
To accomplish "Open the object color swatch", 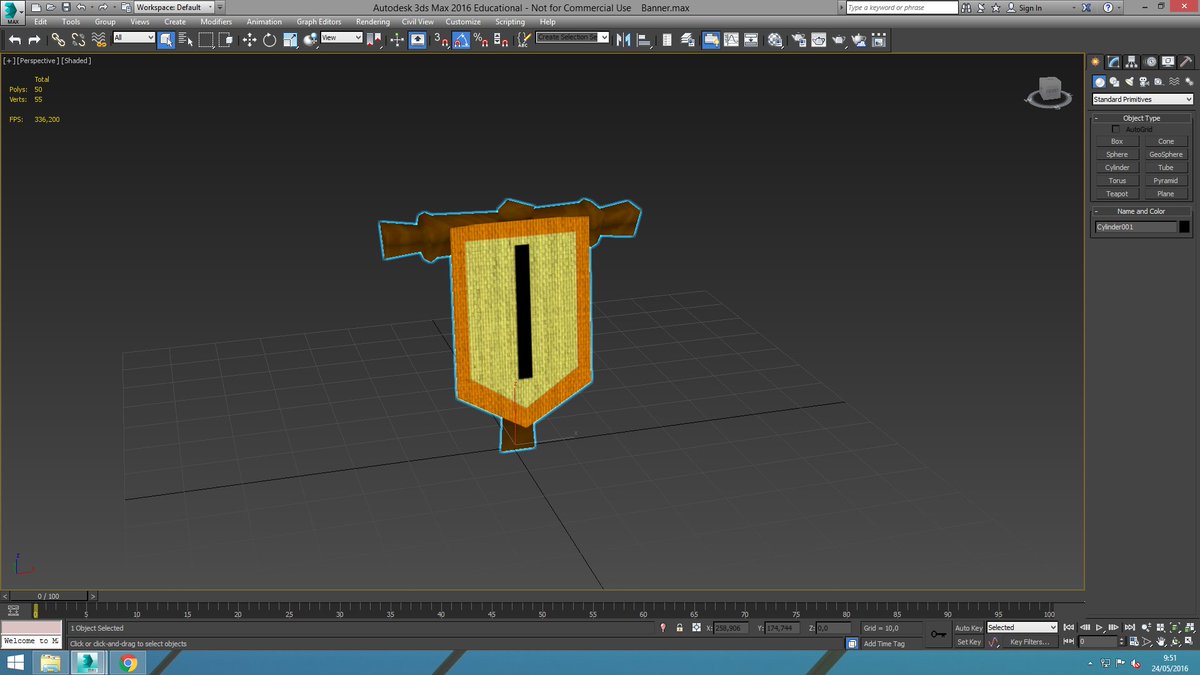I will (x=1185, y=227).
